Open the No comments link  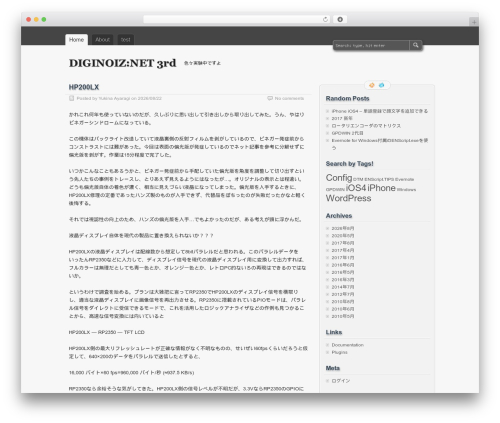point(289,98)
